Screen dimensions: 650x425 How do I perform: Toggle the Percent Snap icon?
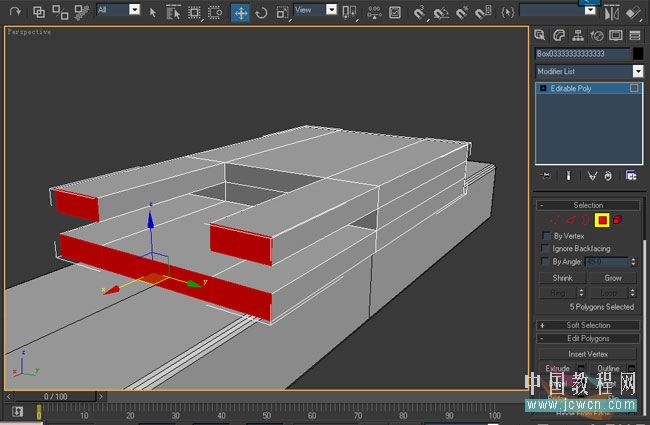pos(462,13)
